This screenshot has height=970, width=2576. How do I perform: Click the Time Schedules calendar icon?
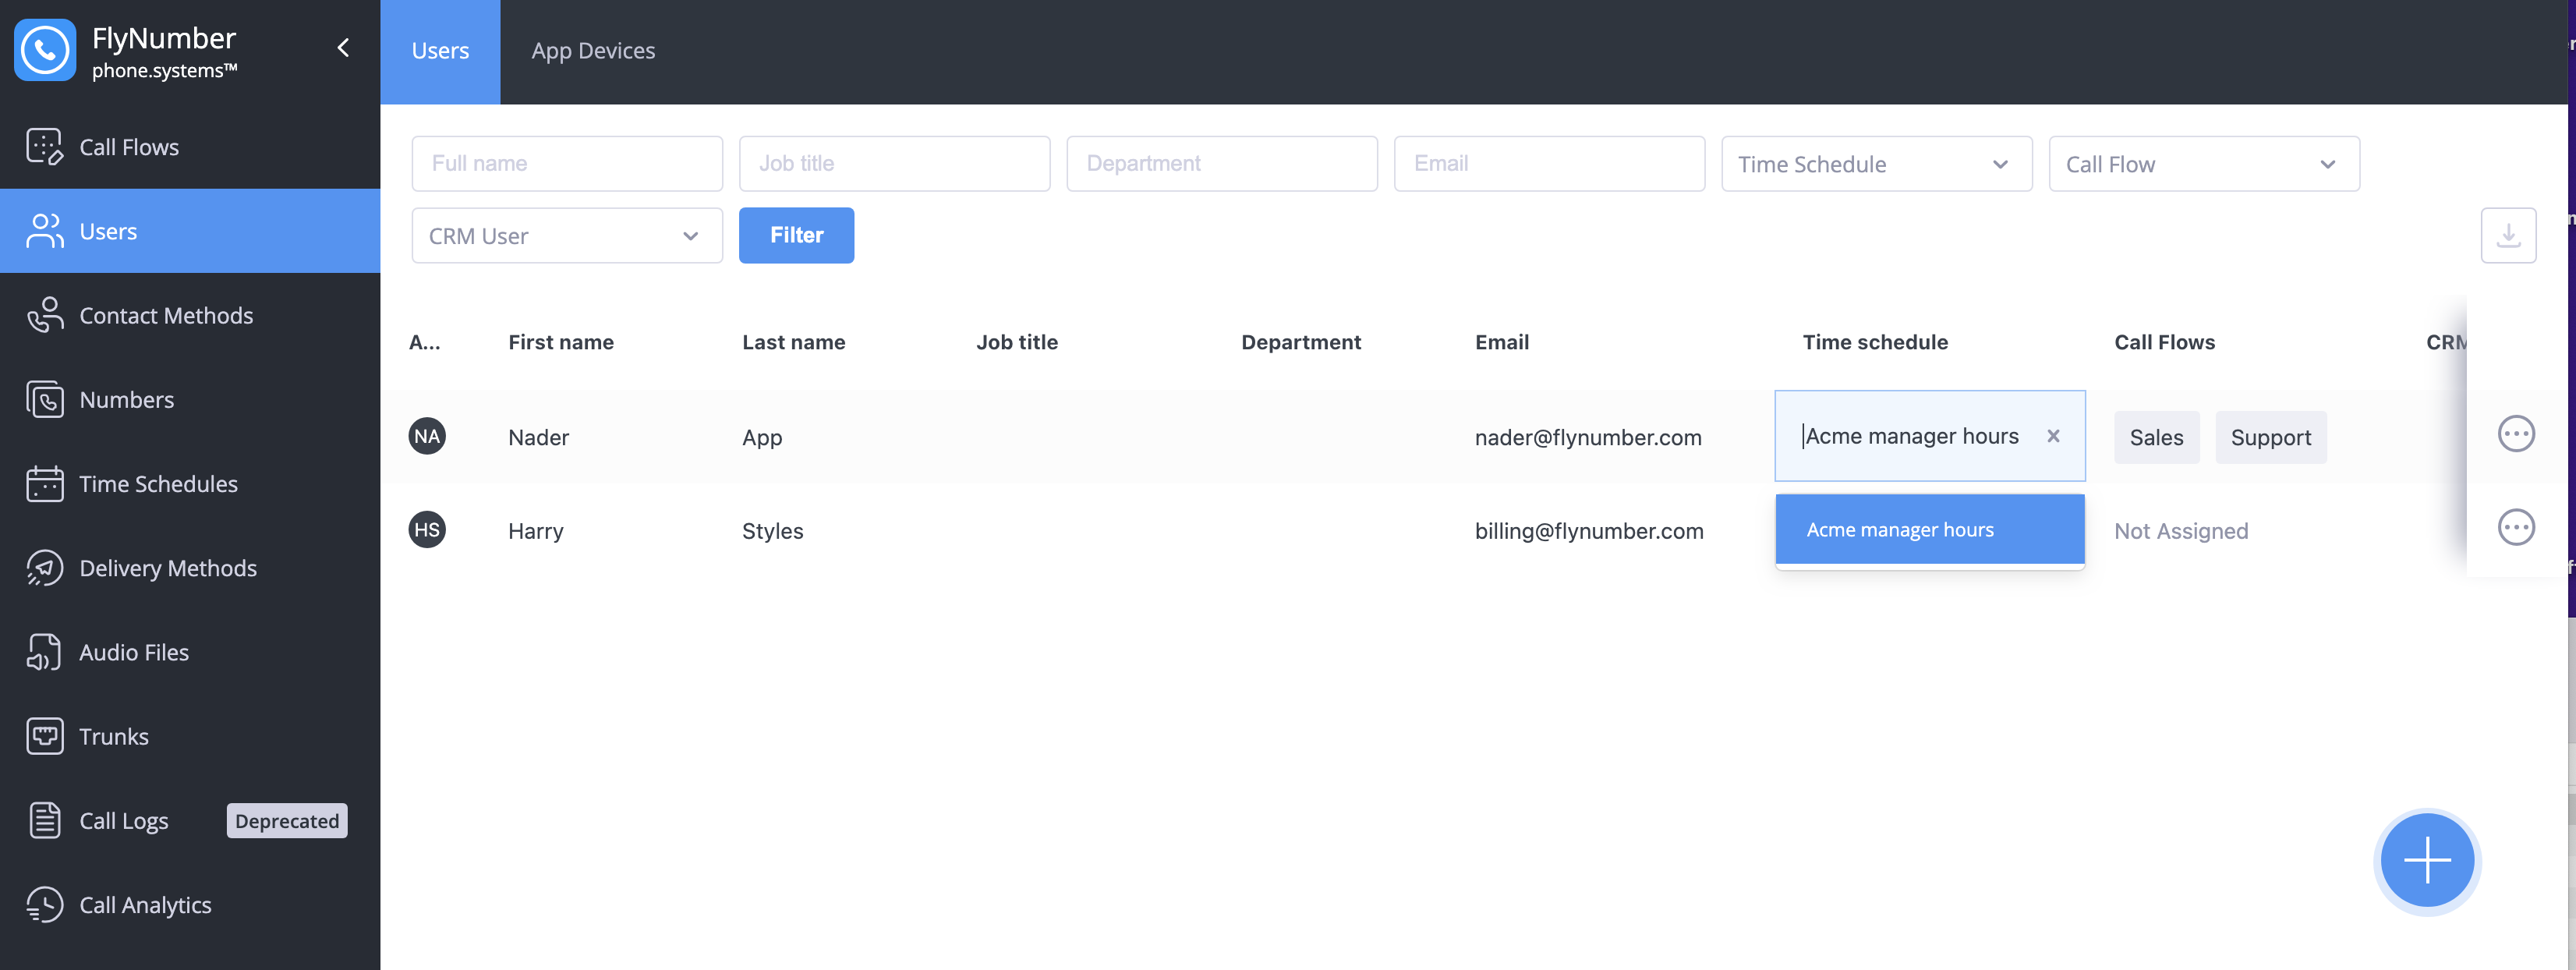click(x=44, y=484)
